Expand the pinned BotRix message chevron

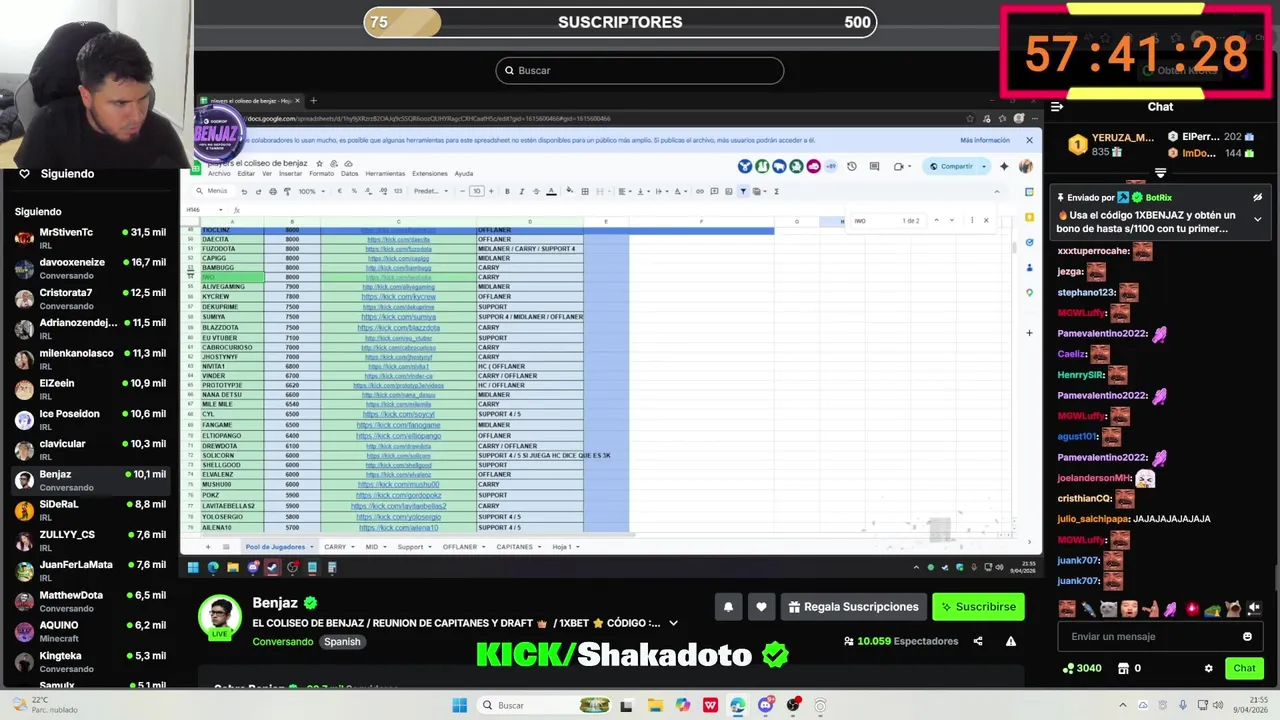pos(1257,219)
